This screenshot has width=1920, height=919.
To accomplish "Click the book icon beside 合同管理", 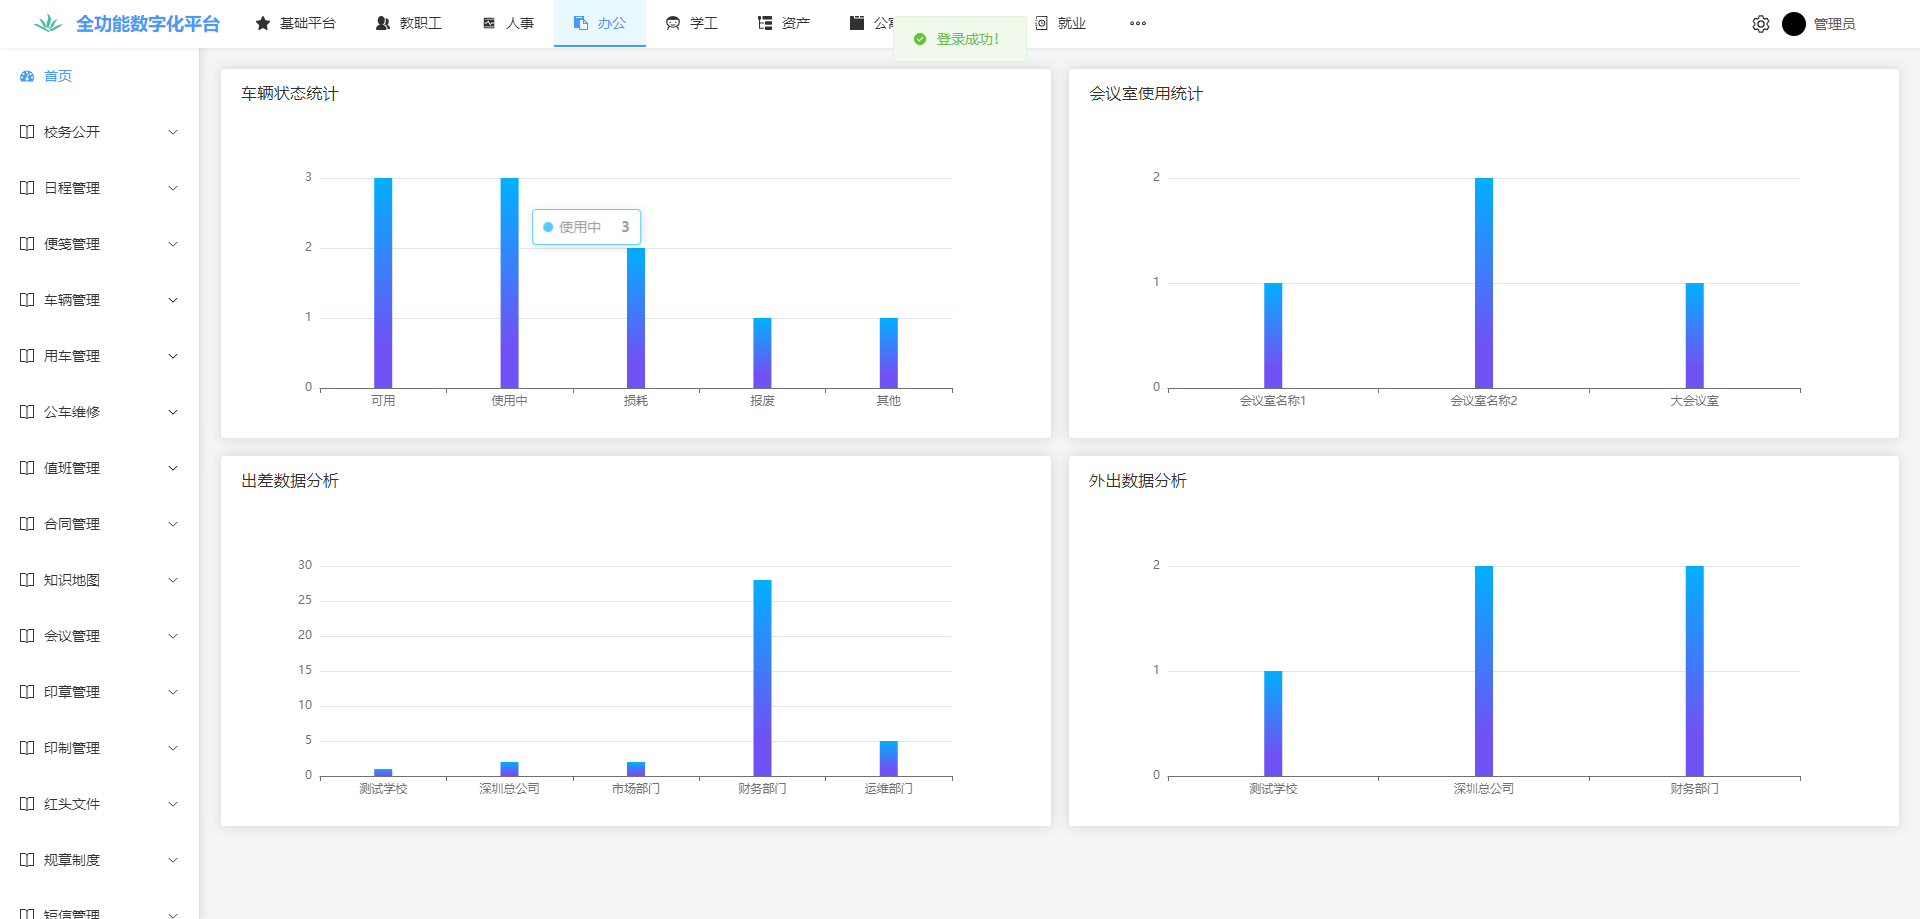I will [27, 524].
